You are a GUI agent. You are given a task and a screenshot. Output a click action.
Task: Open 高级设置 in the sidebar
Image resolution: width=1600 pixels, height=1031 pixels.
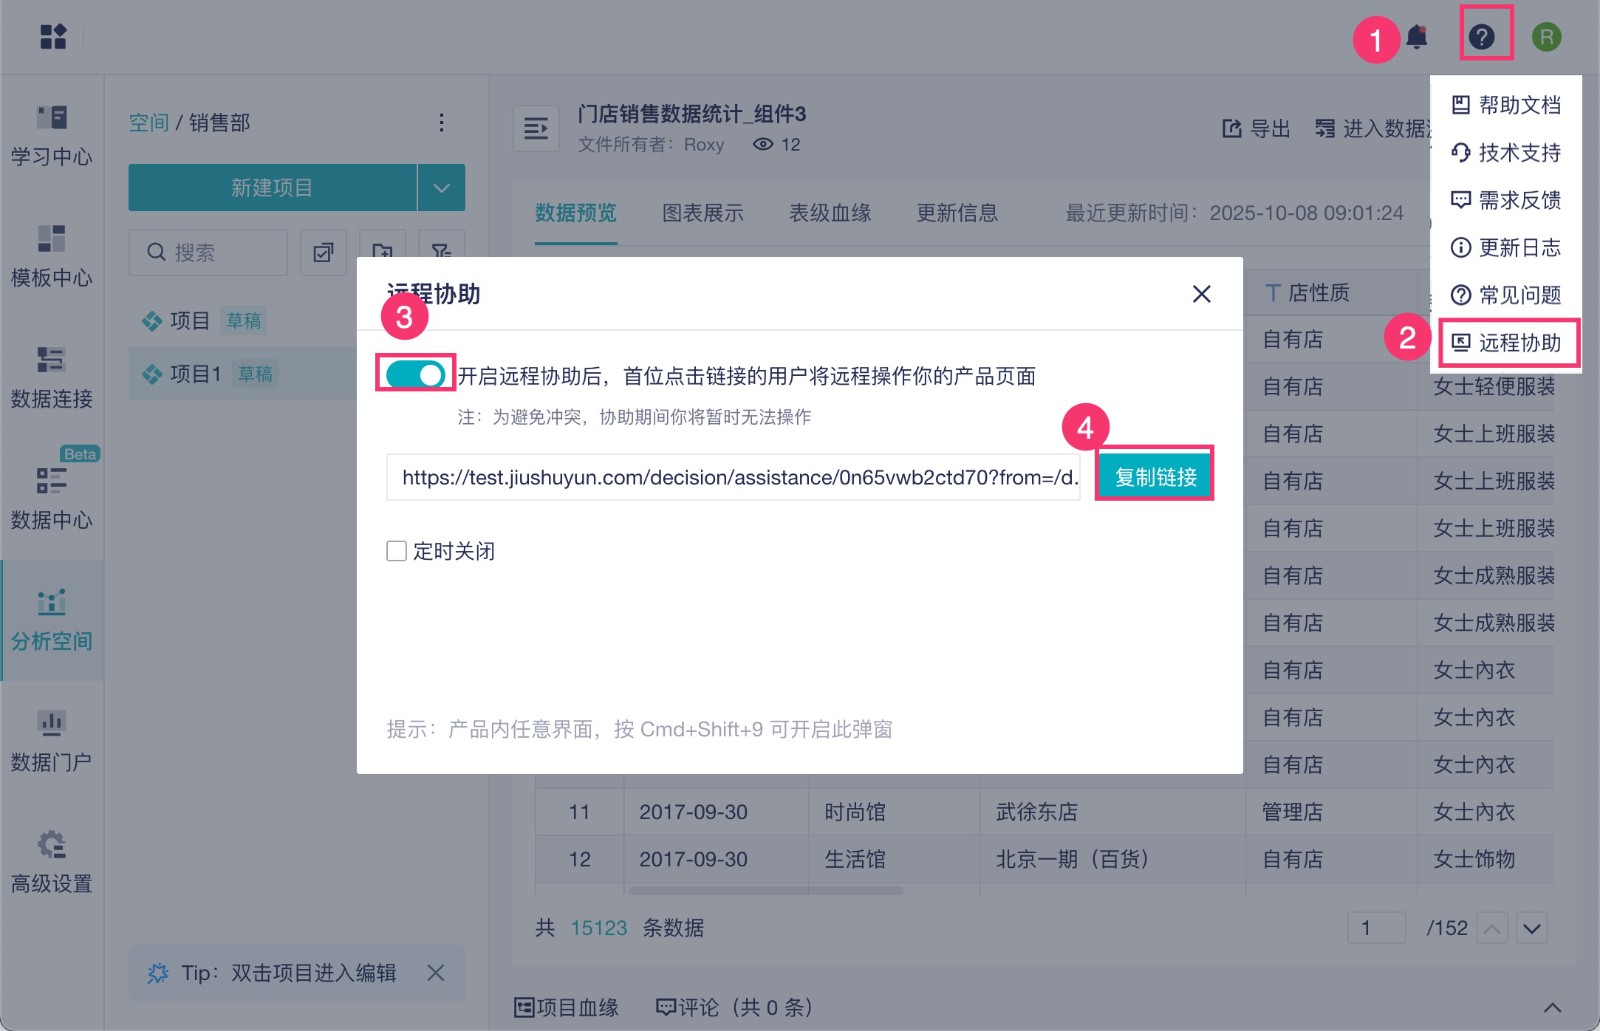pos(52,862)
